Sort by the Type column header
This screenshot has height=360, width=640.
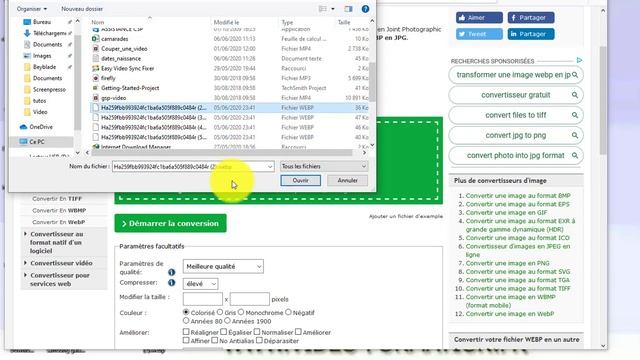[x=287, y=22]
